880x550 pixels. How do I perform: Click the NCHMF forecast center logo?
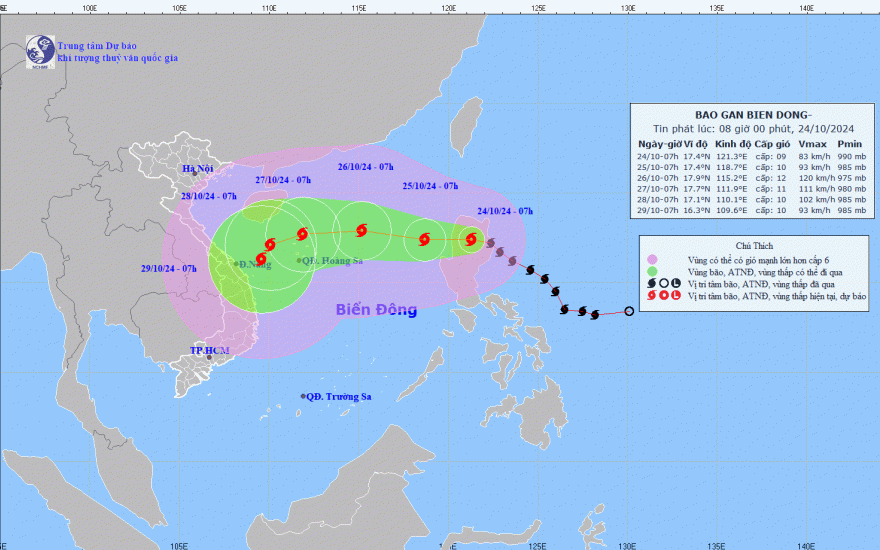(40, 52)
